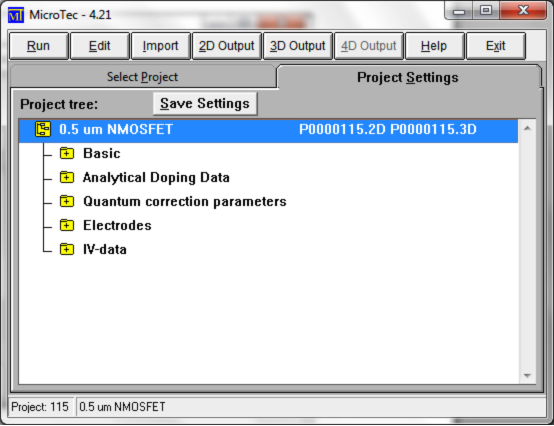
Task: Open the Project Settings tab
Action: coord(408,77)
